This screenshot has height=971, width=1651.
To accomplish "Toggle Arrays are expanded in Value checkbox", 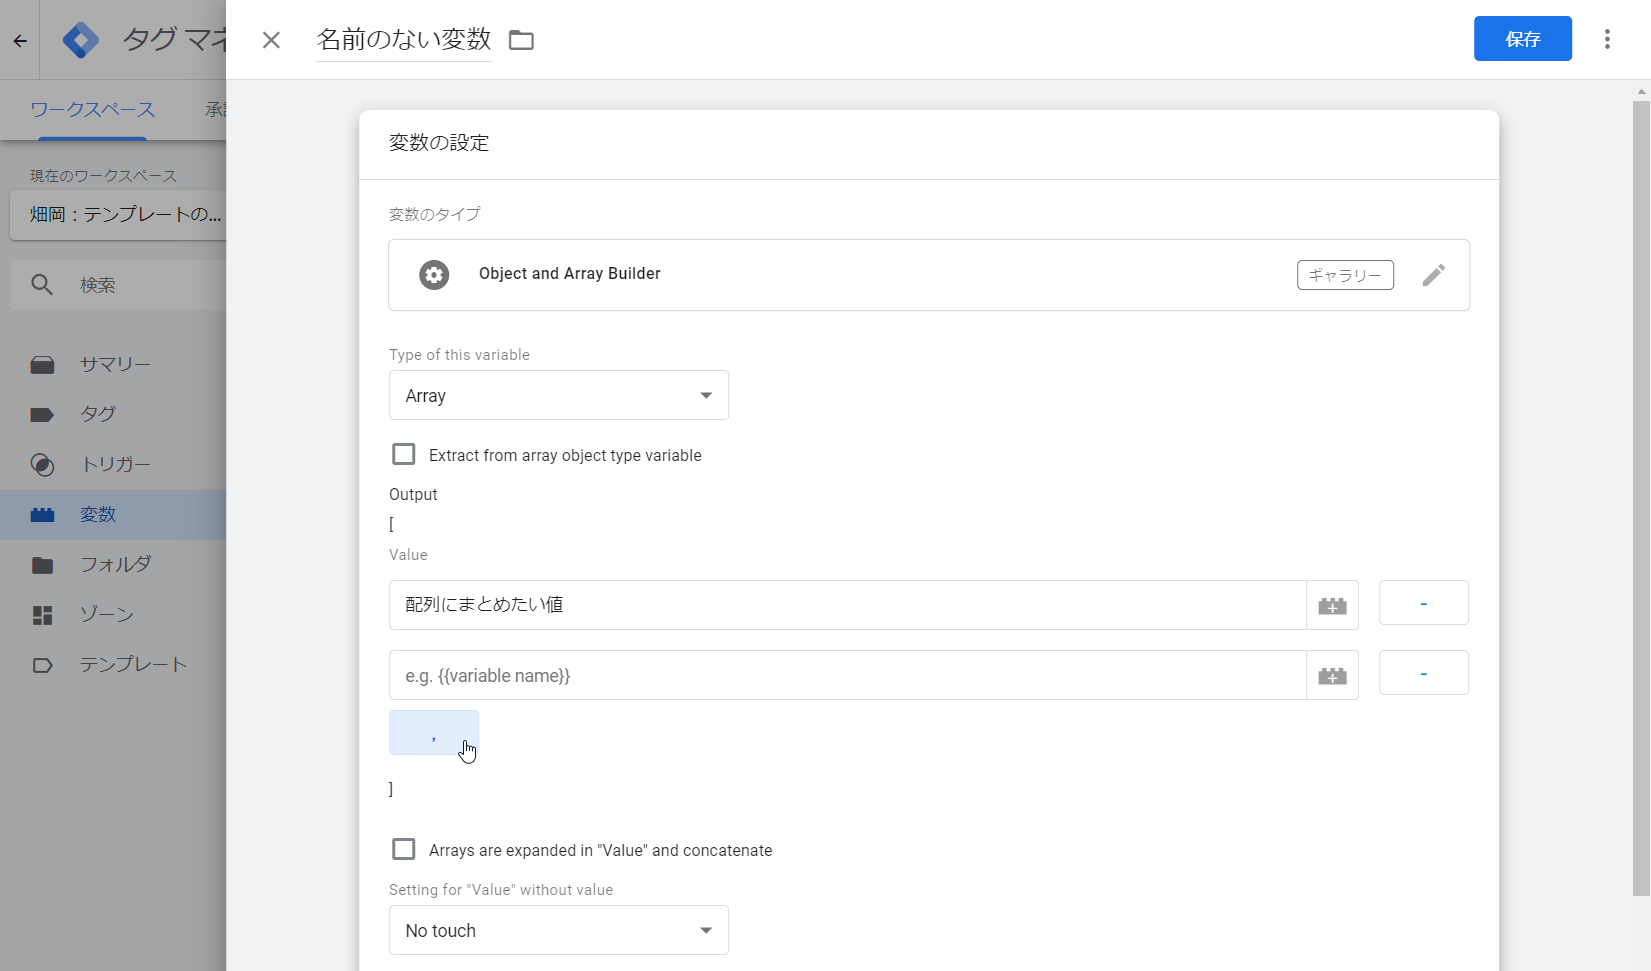I will tap(404, 850).
